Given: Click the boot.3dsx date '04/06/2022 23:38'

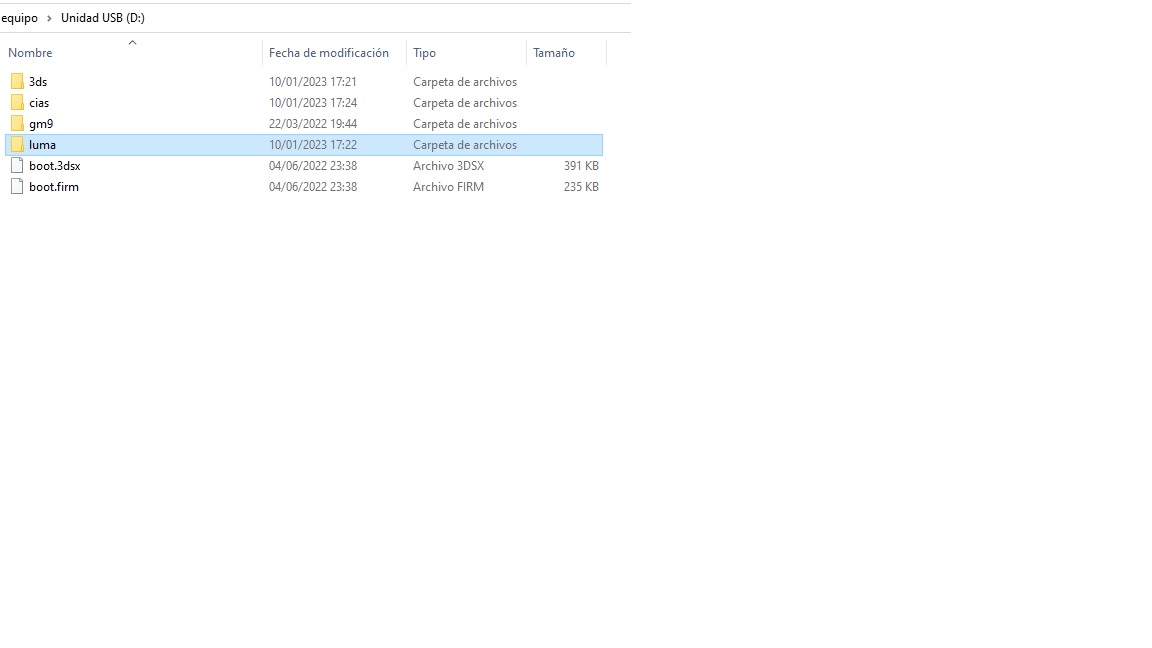Looking at the screenshot, I should tap(313, 166).
